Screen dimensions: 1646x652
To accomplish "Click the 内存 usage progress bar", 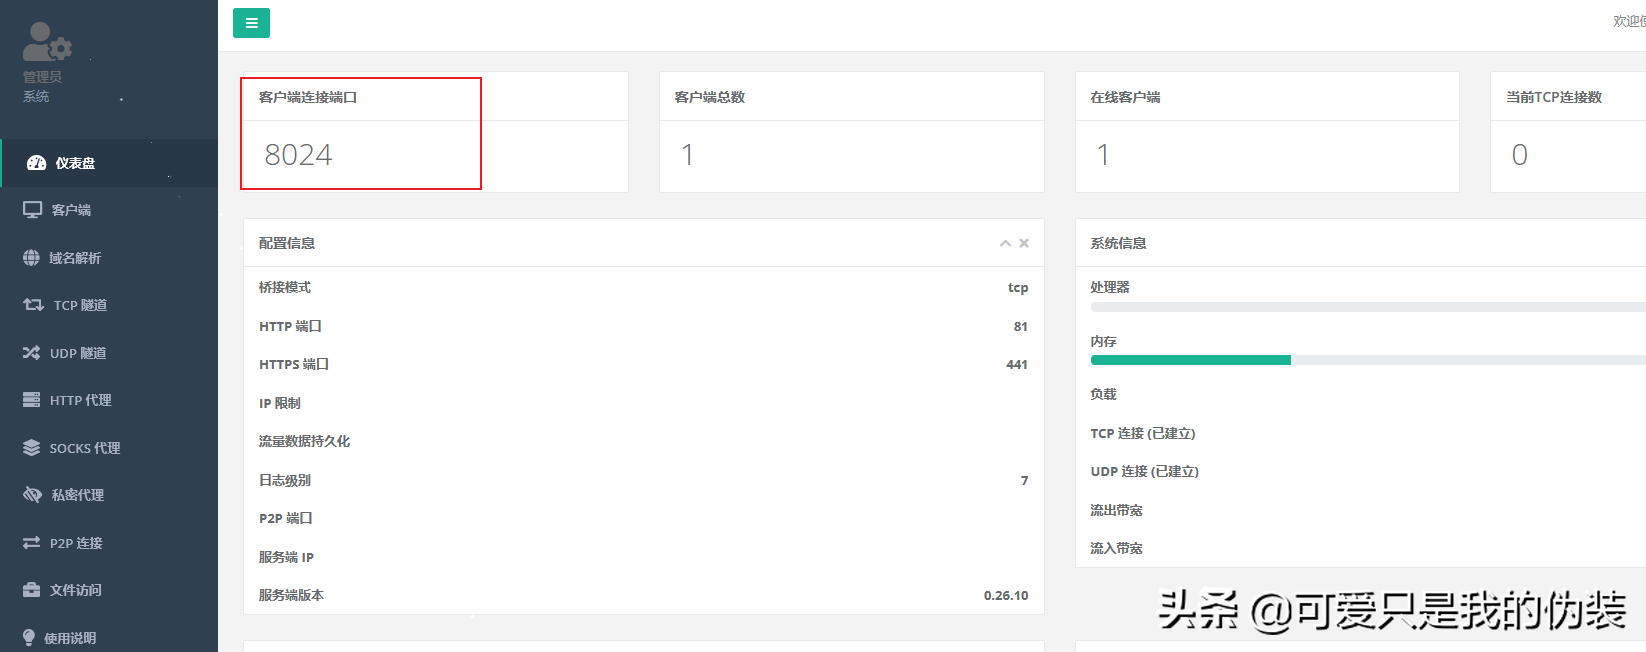I will click(1368, 360).
